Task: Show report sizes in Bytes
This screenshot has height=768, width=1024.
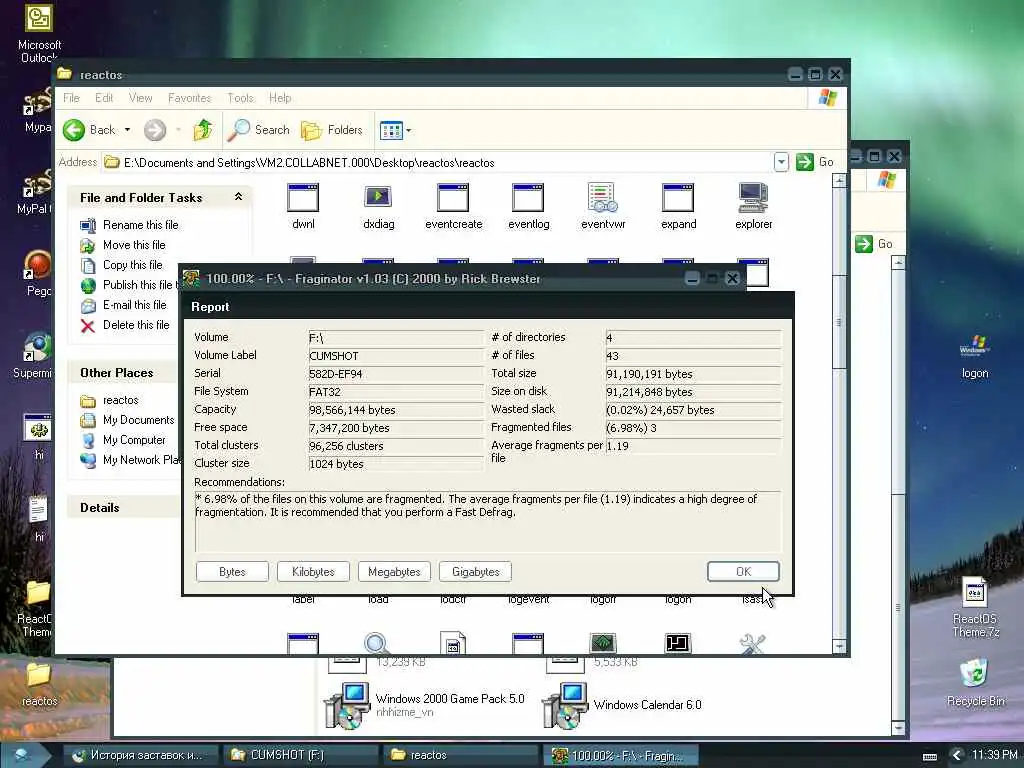Action: [x=232, y=572]
